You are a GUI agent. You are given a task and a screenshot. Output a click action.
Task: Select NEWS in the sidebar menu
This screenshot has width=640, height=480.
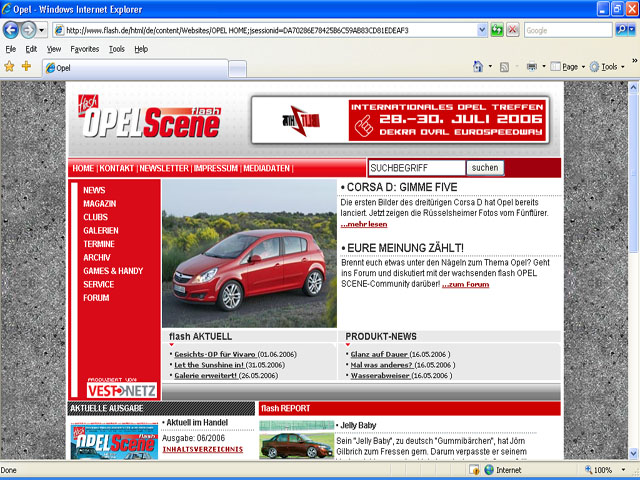(94, 190)
